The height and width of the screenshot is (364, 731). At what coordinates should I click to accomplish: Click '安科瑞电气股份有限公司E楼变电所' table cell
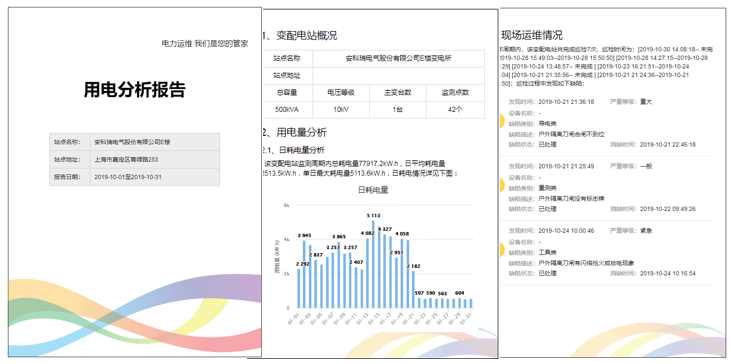tap(398, 59)
